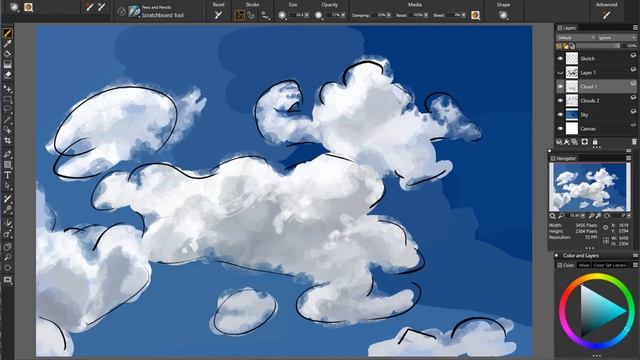Click the new layer icon in Layers panel
The height and width of the screenshot is (360, 640).
point(559,142)
